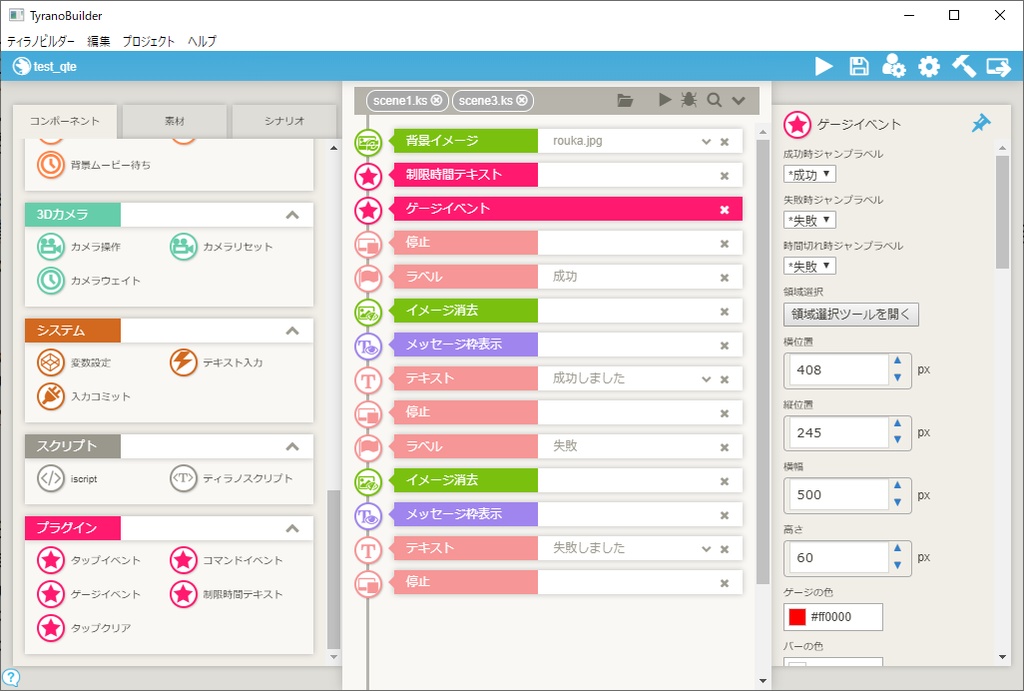Viewport: 1024px width, 691px height.
Task: Switch to コンポーネント tab
Action: point(65,121)
